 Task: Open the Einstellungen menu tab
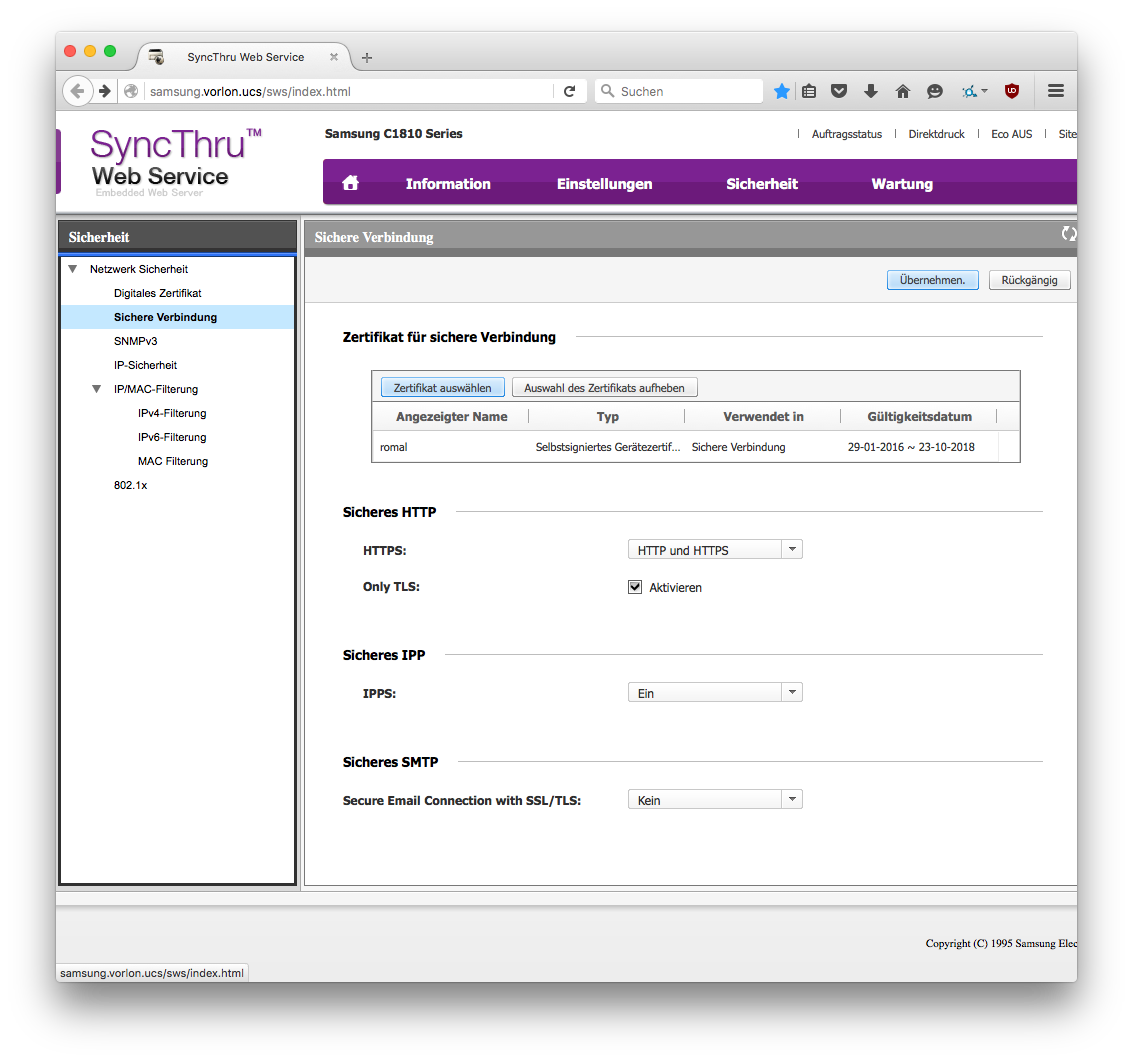[x=604, y=184]
